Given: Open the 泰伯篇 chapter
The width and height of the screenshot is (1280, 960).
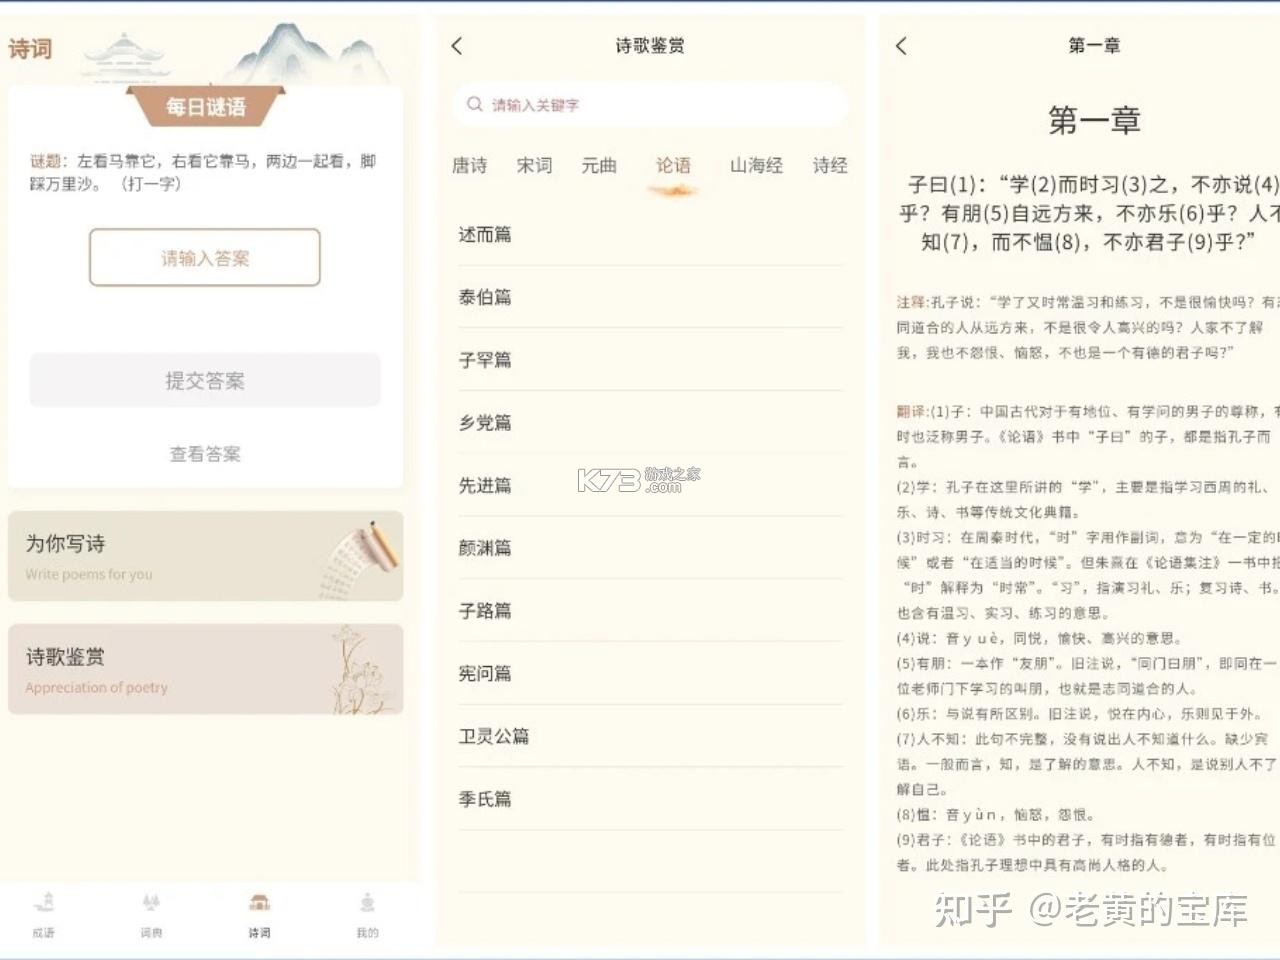Looking at the screenshot, I should pos(650,297).
